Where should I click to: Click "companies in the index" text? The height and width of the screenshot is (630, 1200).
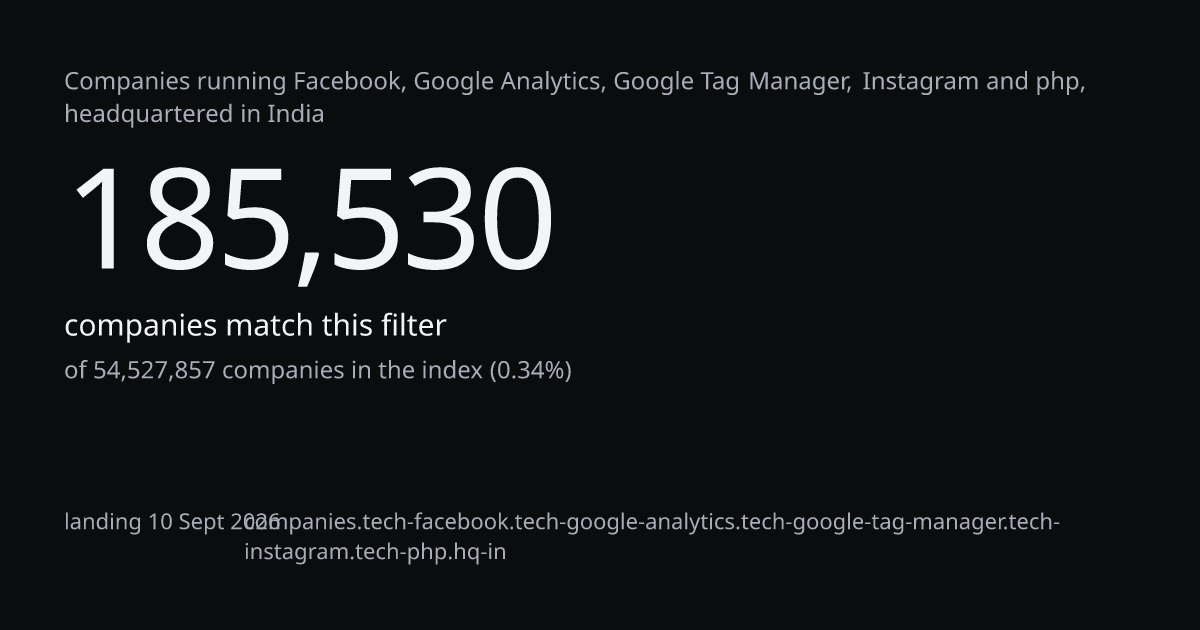tap(352, 371)
